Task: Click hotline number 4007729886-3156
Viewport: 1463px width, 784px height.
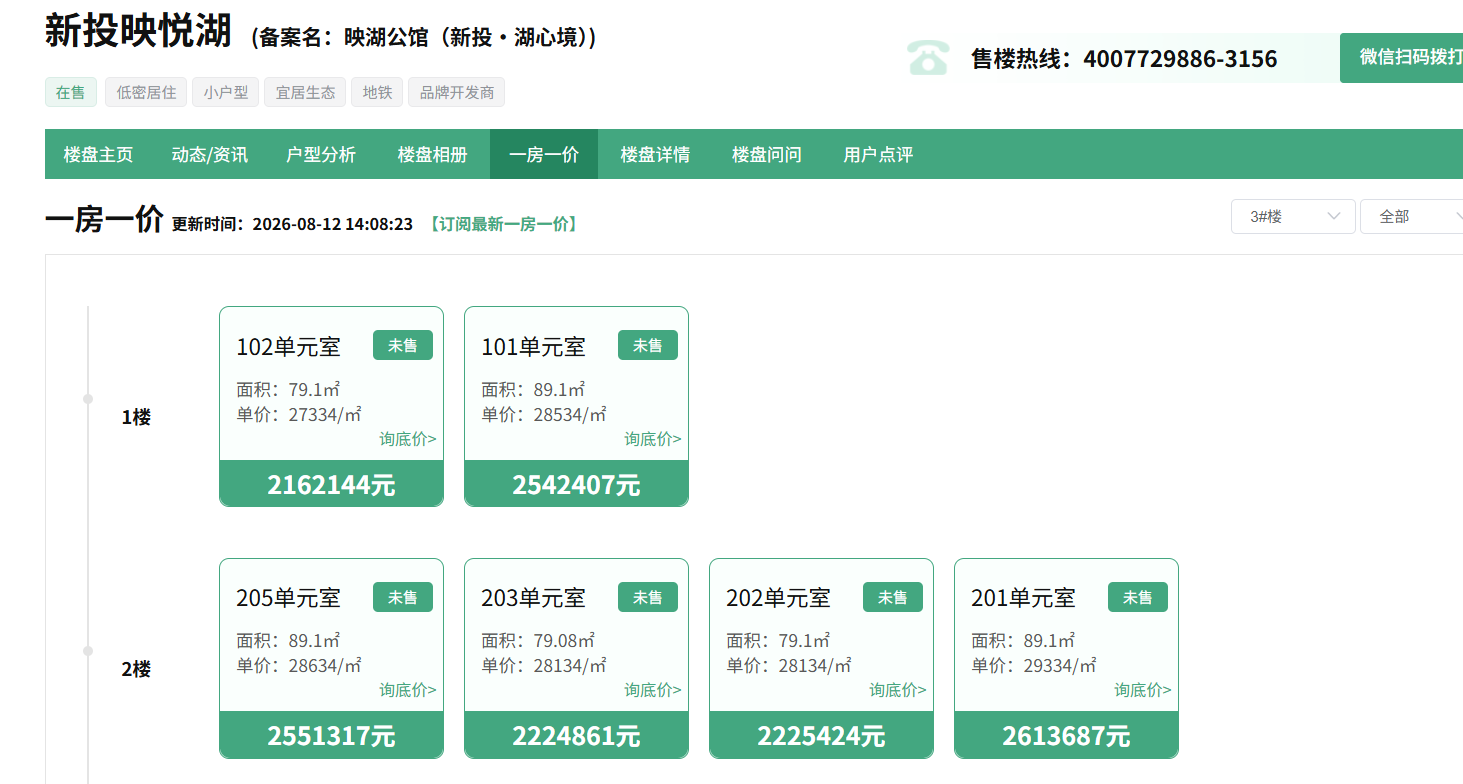Action: [x=1180, y=59]
